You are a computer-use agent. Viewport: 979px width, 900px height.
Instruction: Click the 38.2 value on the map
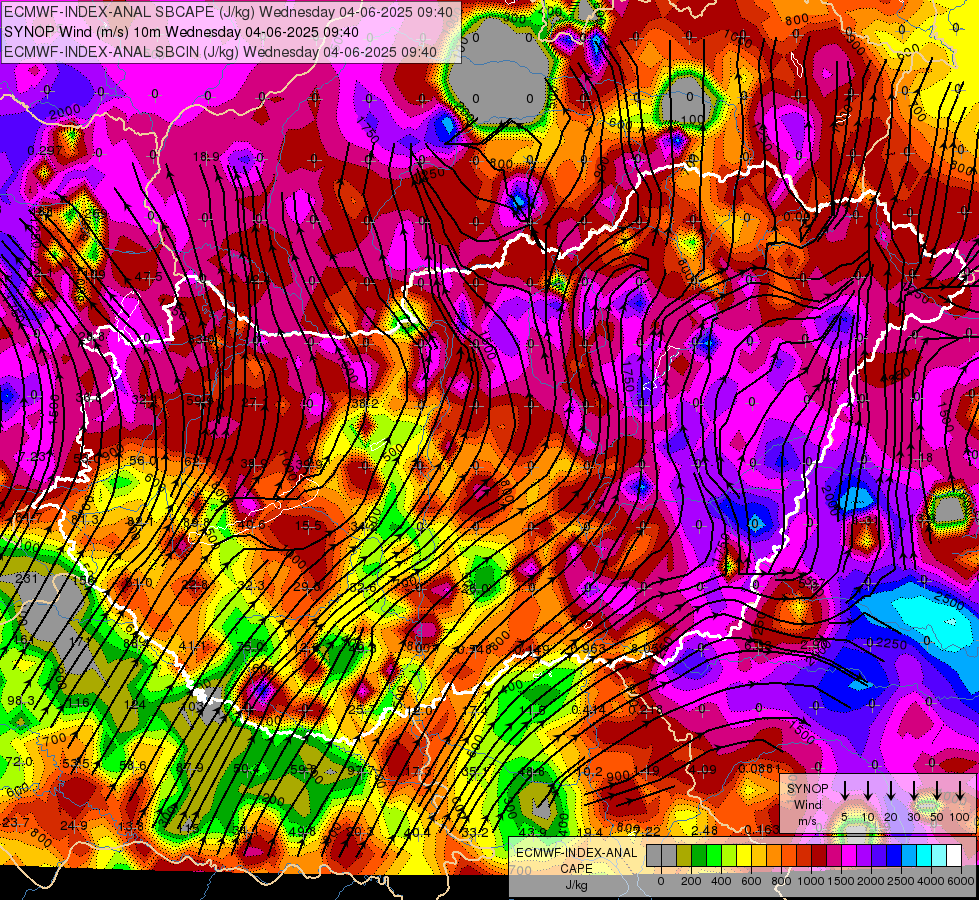(x=365, y=403)
